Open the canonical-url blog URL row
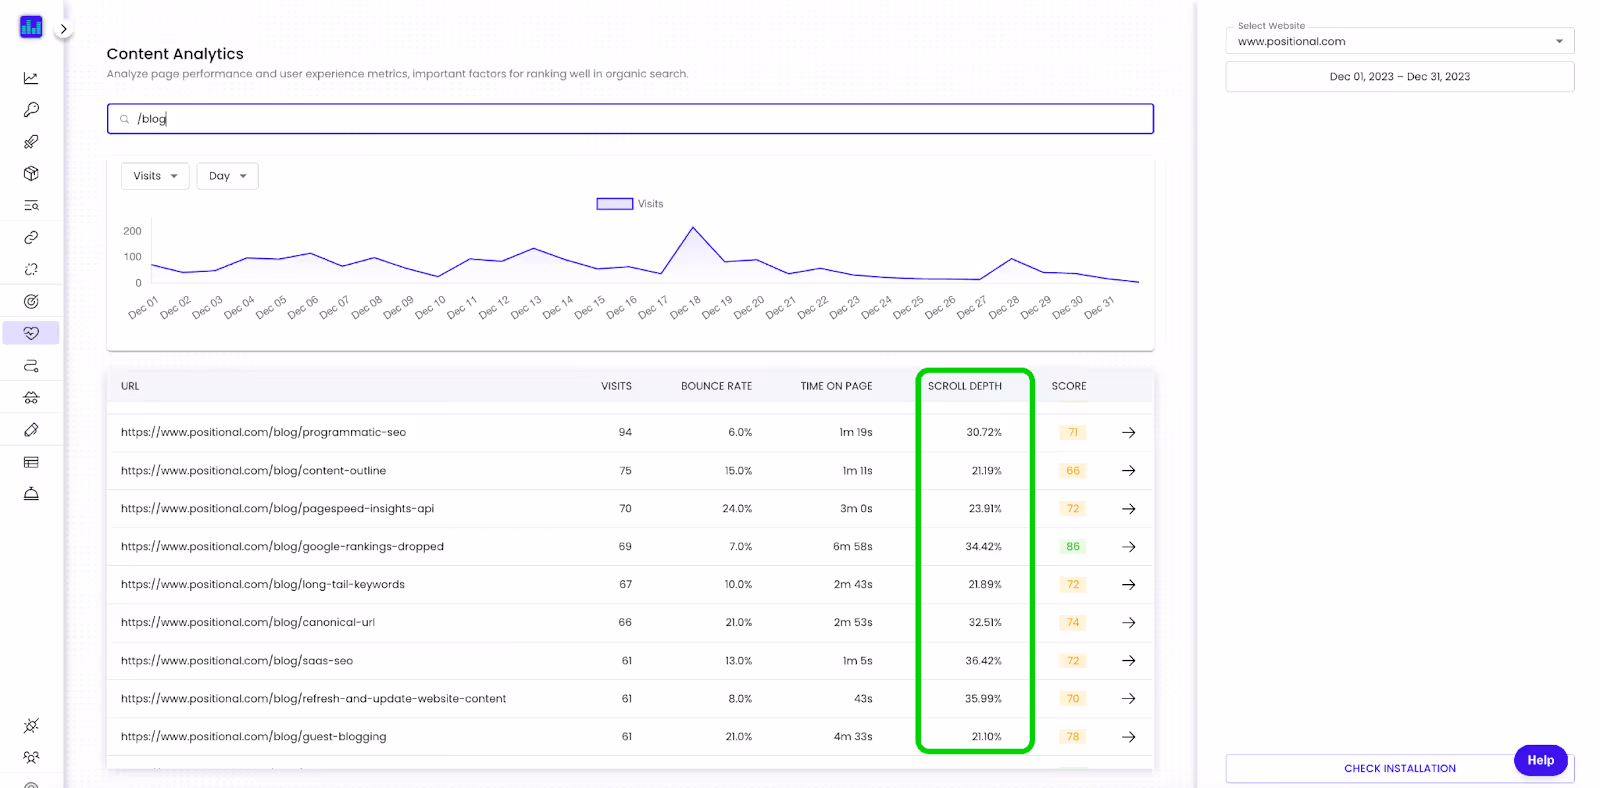The image size is (1600, 788). (248, 623)
